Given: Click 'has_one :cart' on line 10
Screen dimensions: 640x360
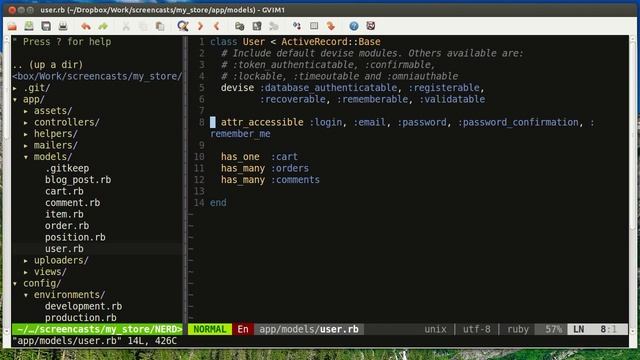Looking at the screenshot, I should (259, 157).
